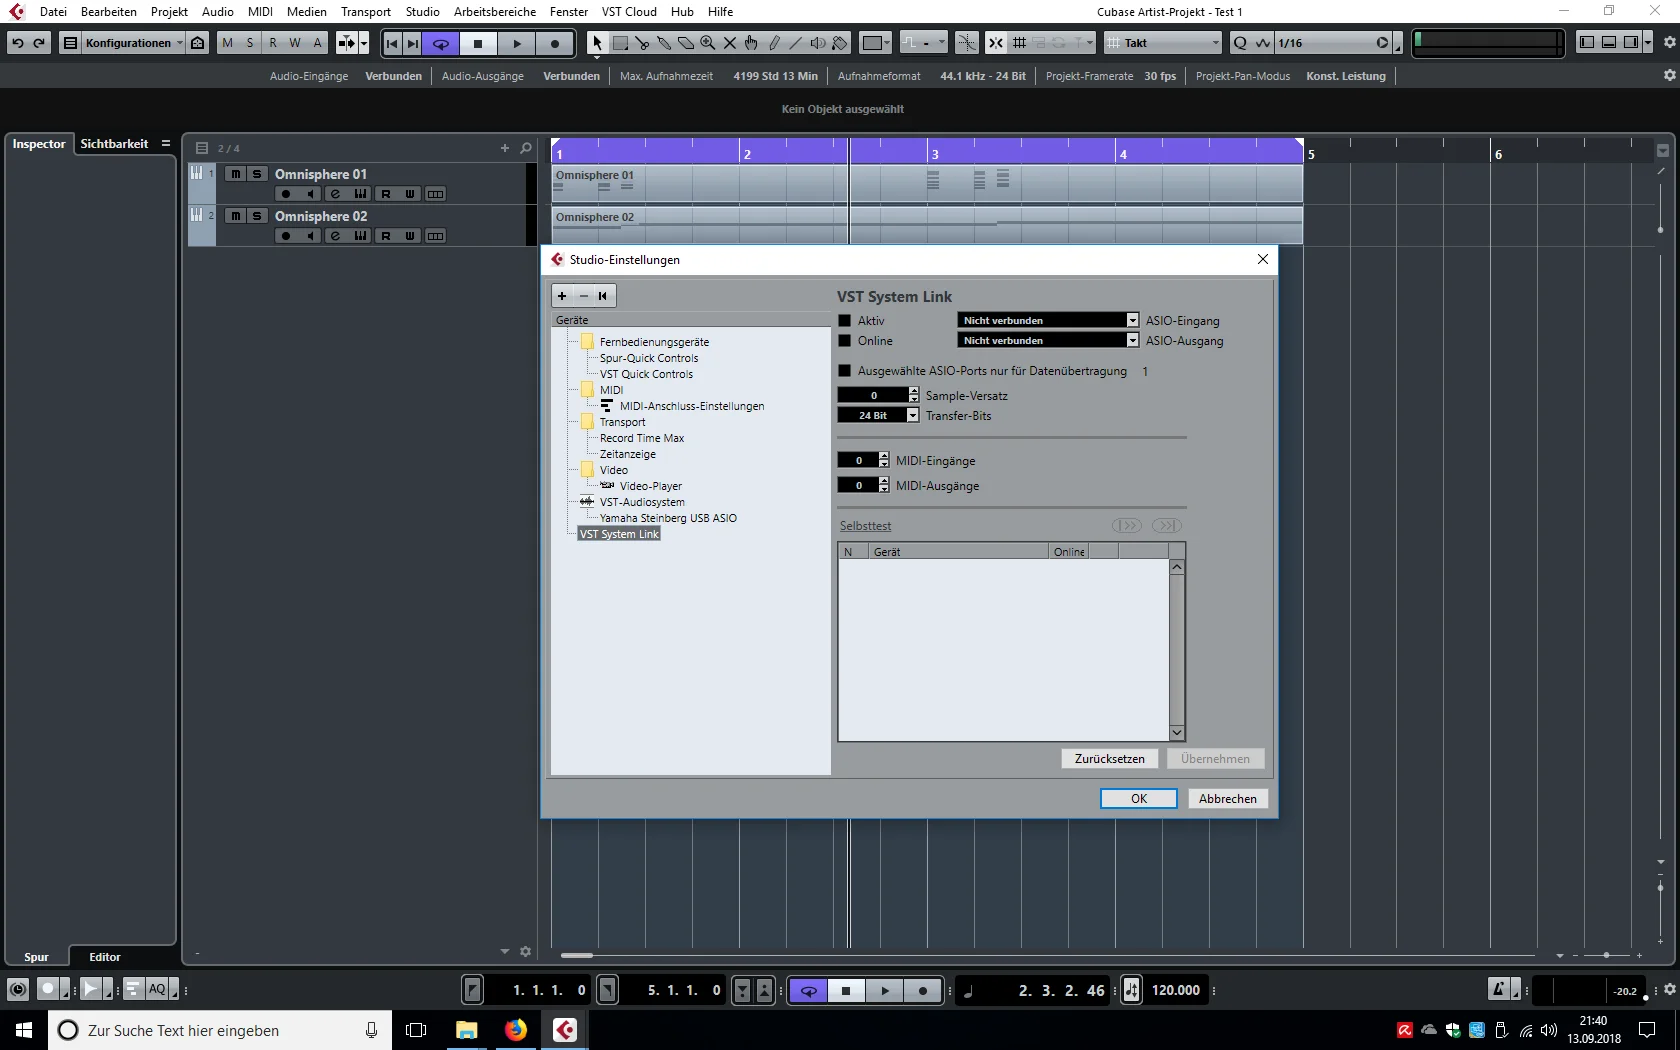Click the Abbrechen button
1680x1050 pixels.
click(x=1228, y=799)
